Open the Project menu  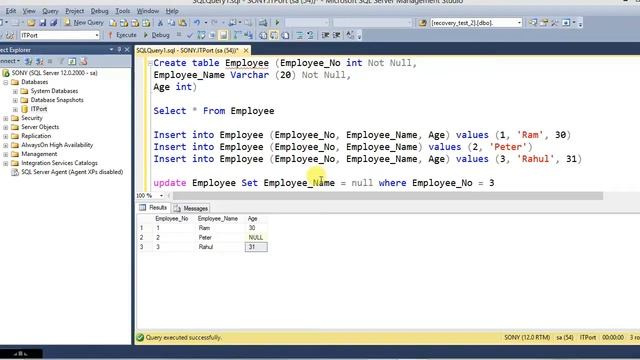coord(75,11)
